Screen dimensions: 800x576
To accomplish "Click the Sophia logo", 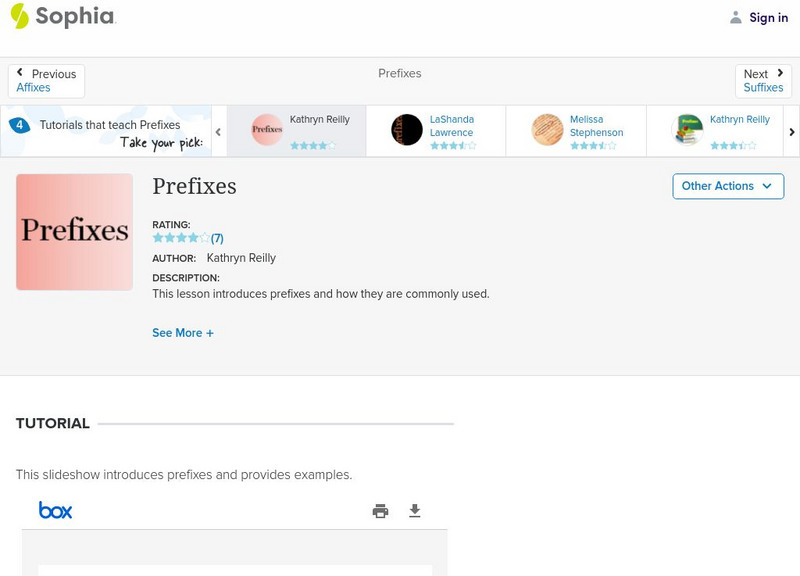I will [x=62, y=17].
